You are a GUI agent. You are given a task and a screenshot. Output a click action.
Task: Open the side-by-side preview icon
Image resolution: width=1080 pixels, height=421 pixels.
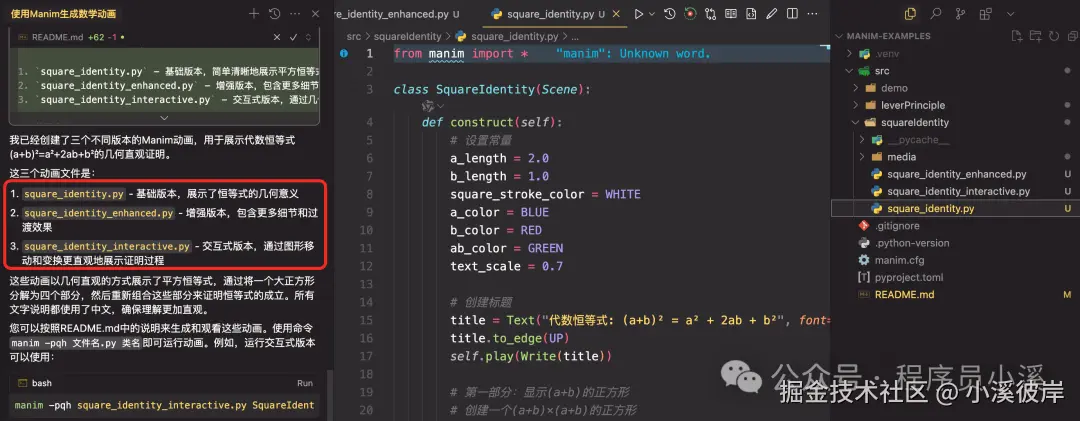[x=731, y=13]
